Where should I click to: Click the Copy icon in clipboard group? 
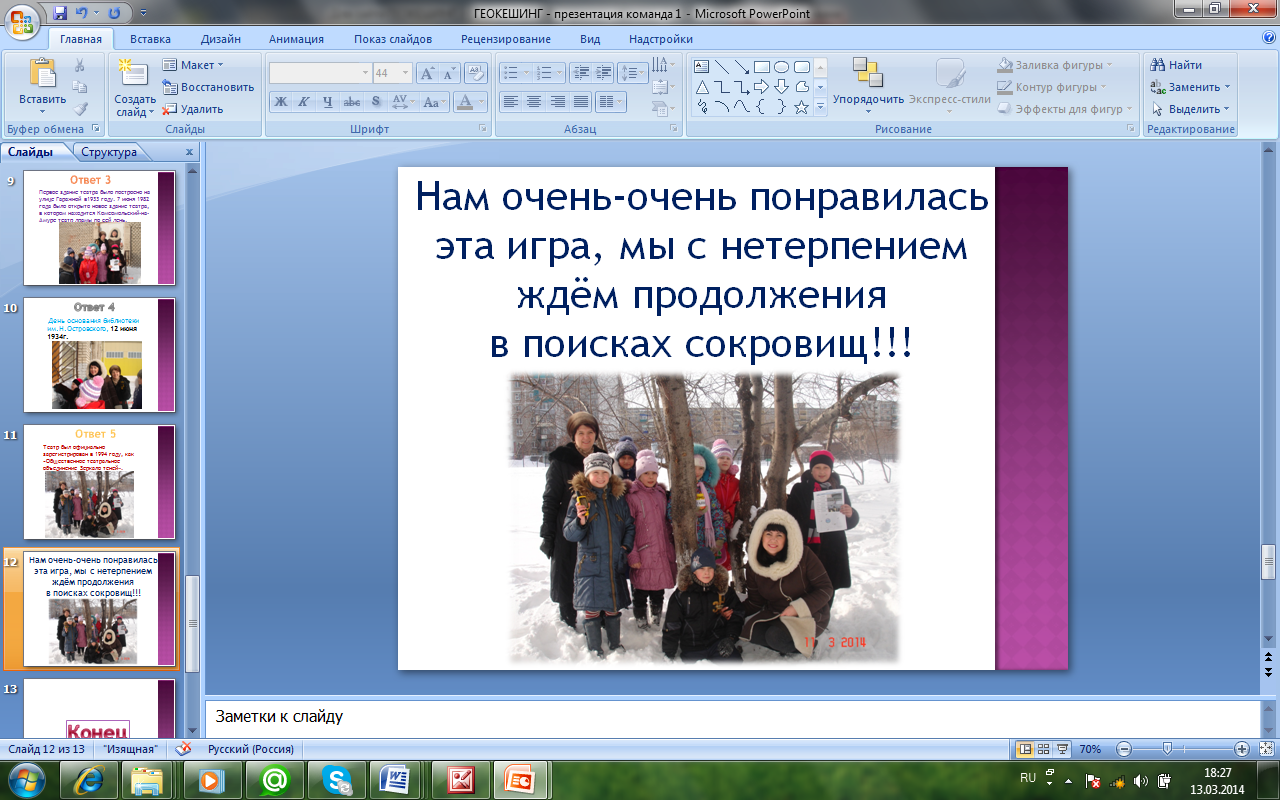point(80,87)
